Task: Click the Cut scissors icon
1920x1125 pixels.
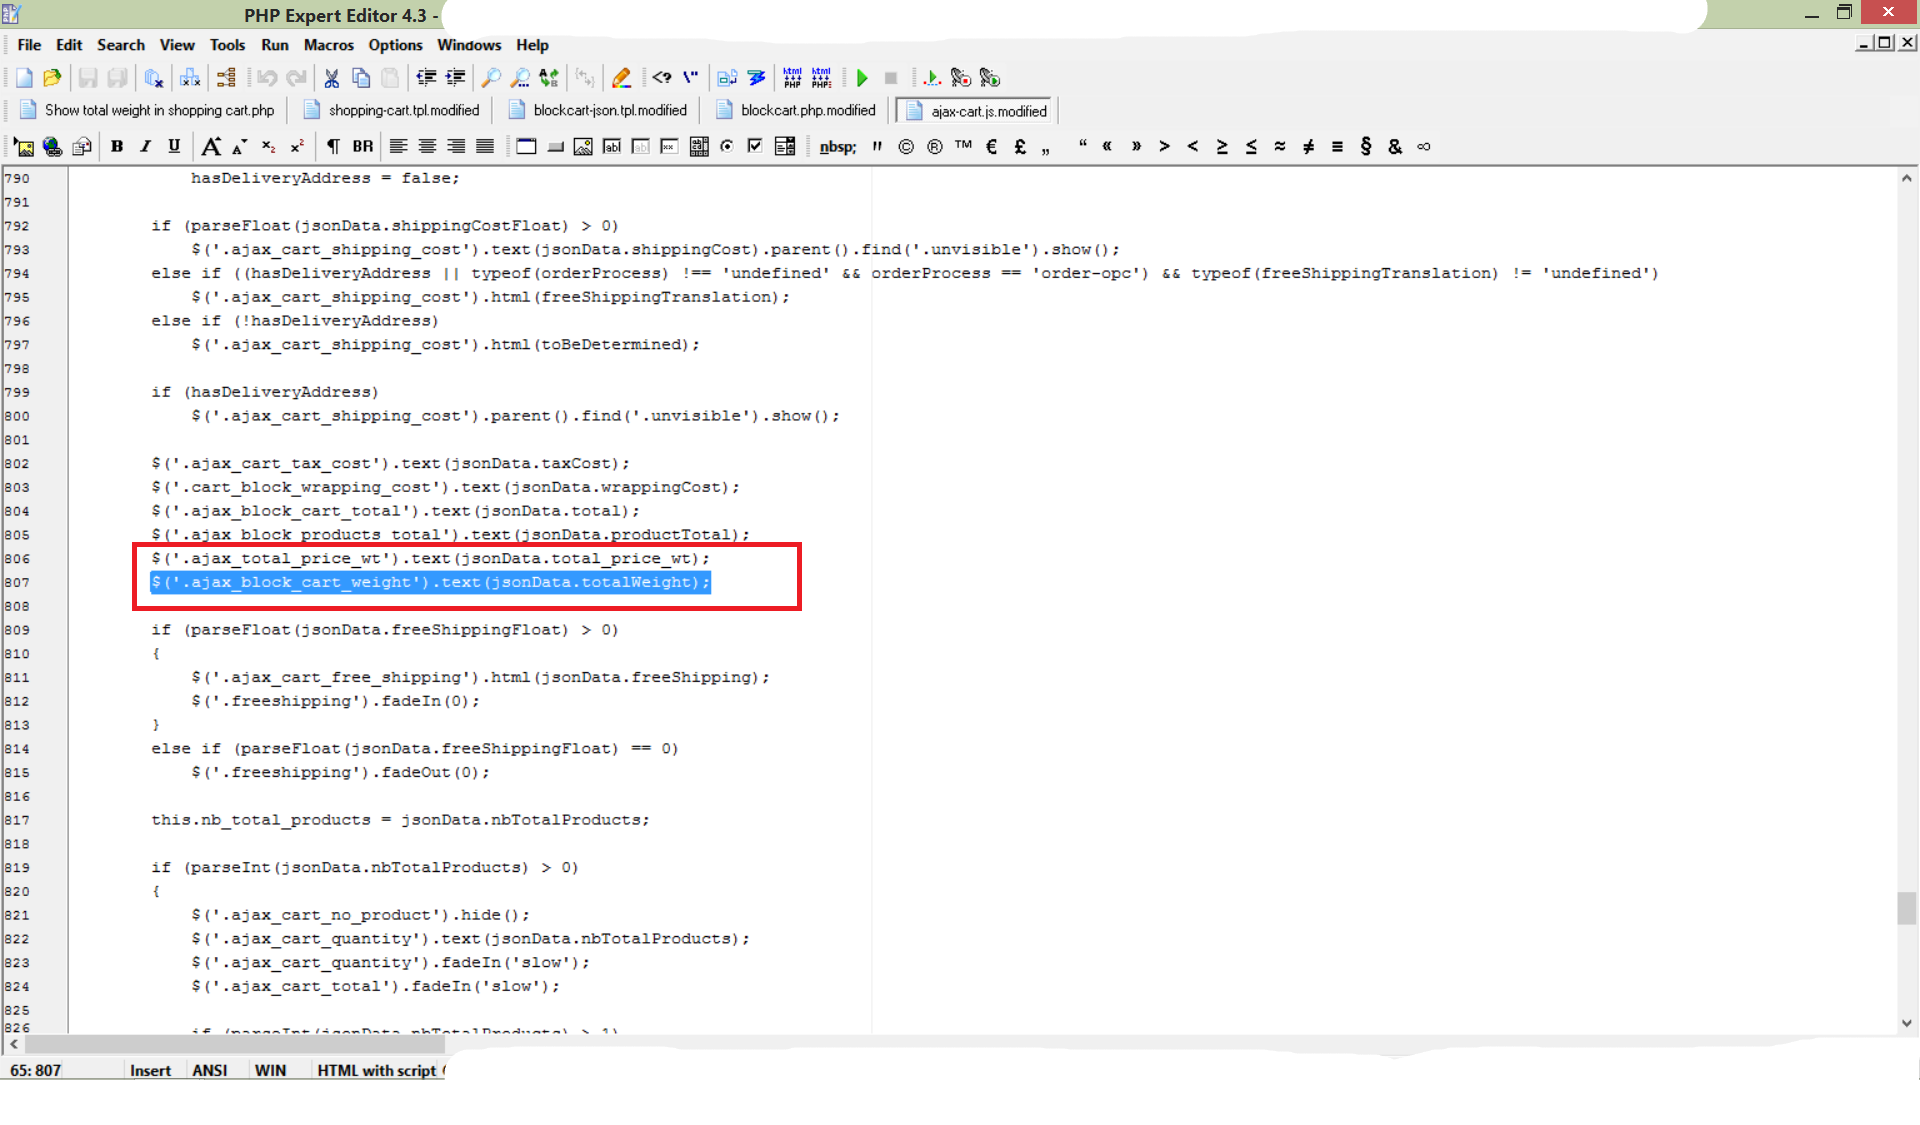Action: click(x=332, y=78)
